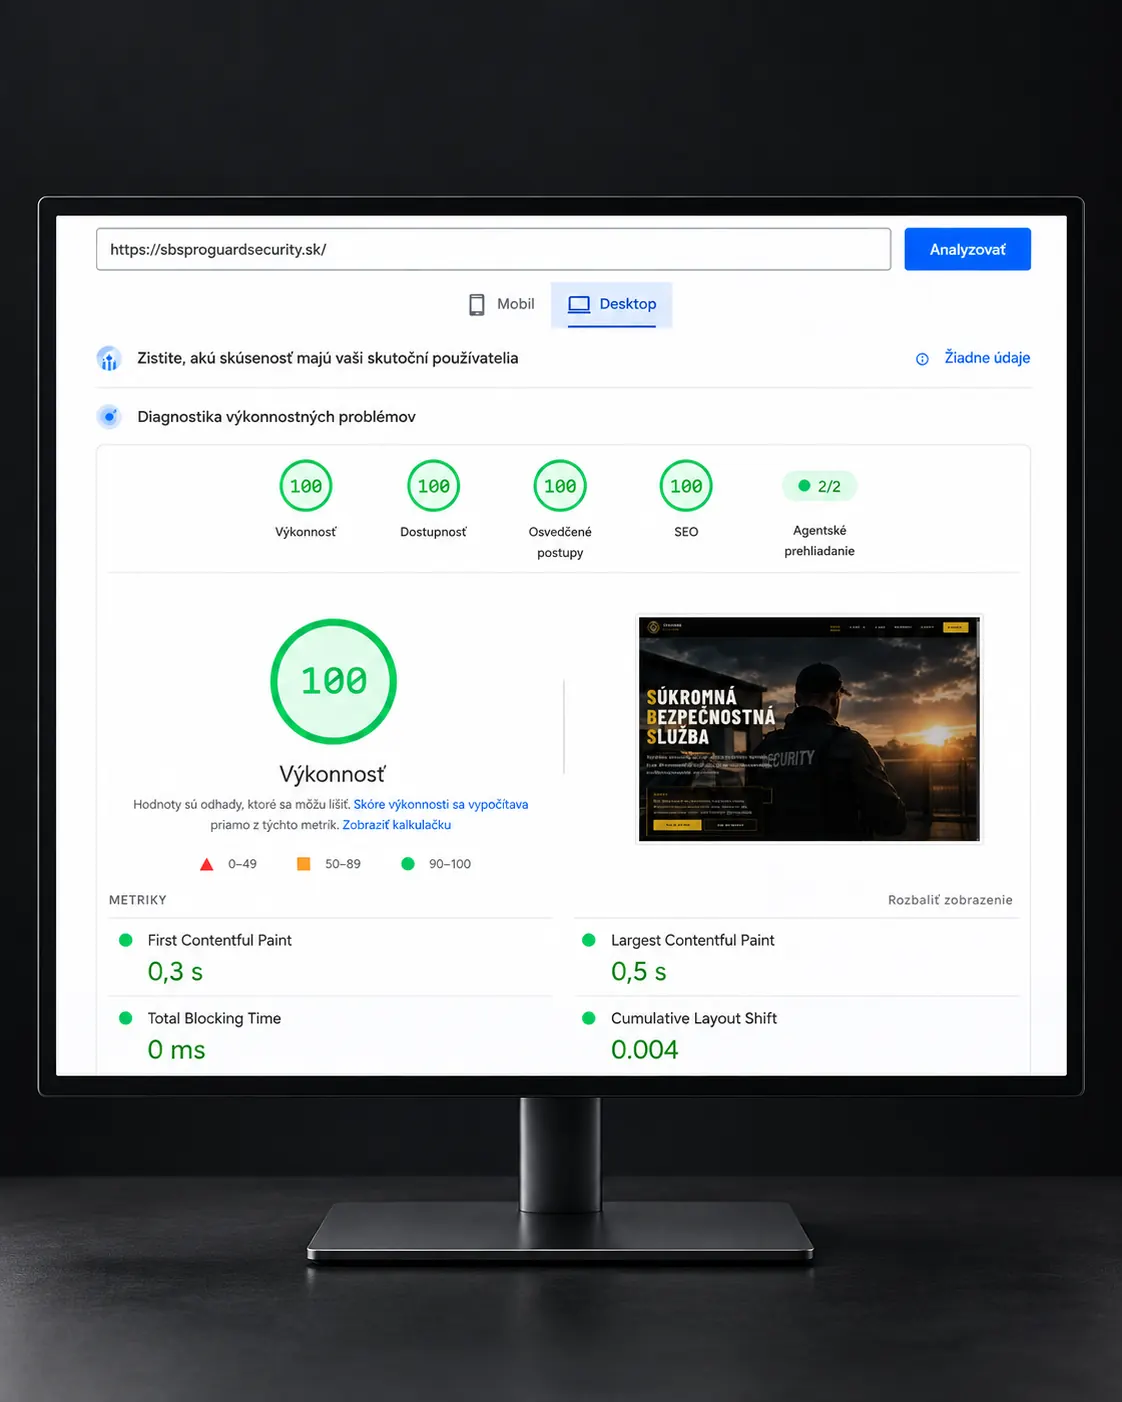Click the Diagnostika výkonnostných problémov heading
Image resolution: width=1122 pixels, height=1402 pixels.
(x=276, y=417)
